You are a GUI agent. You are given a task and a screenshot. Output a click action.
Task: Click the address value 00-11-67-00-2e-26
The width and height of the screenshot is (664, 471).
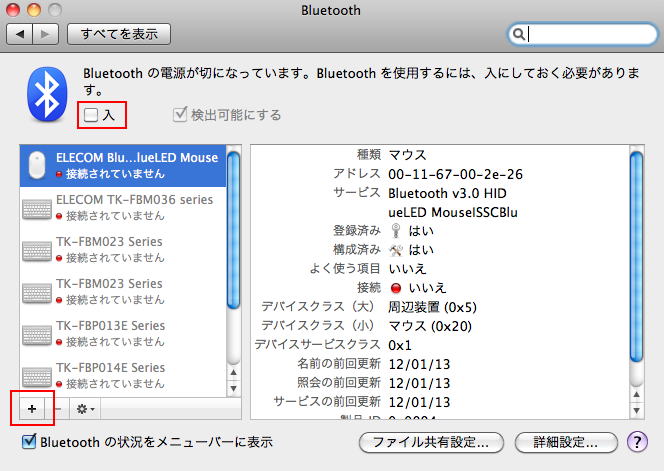(455, 174)
